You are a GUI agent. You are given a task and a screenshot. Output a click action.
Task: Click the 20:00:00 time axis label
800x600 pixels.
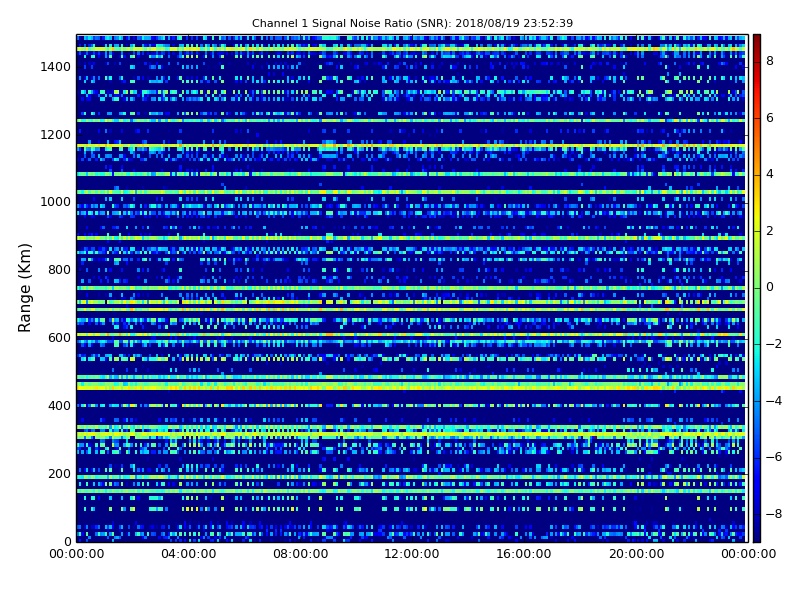click(x=637, y=554)
